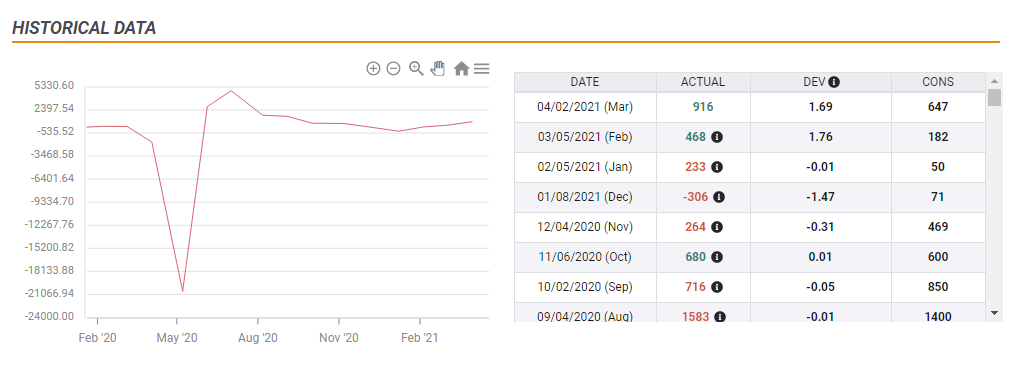The width and height of the screenshot is (1016, 379).
Task: Select the 12/04/2020 (Nov) date cell
Action: 585,227
